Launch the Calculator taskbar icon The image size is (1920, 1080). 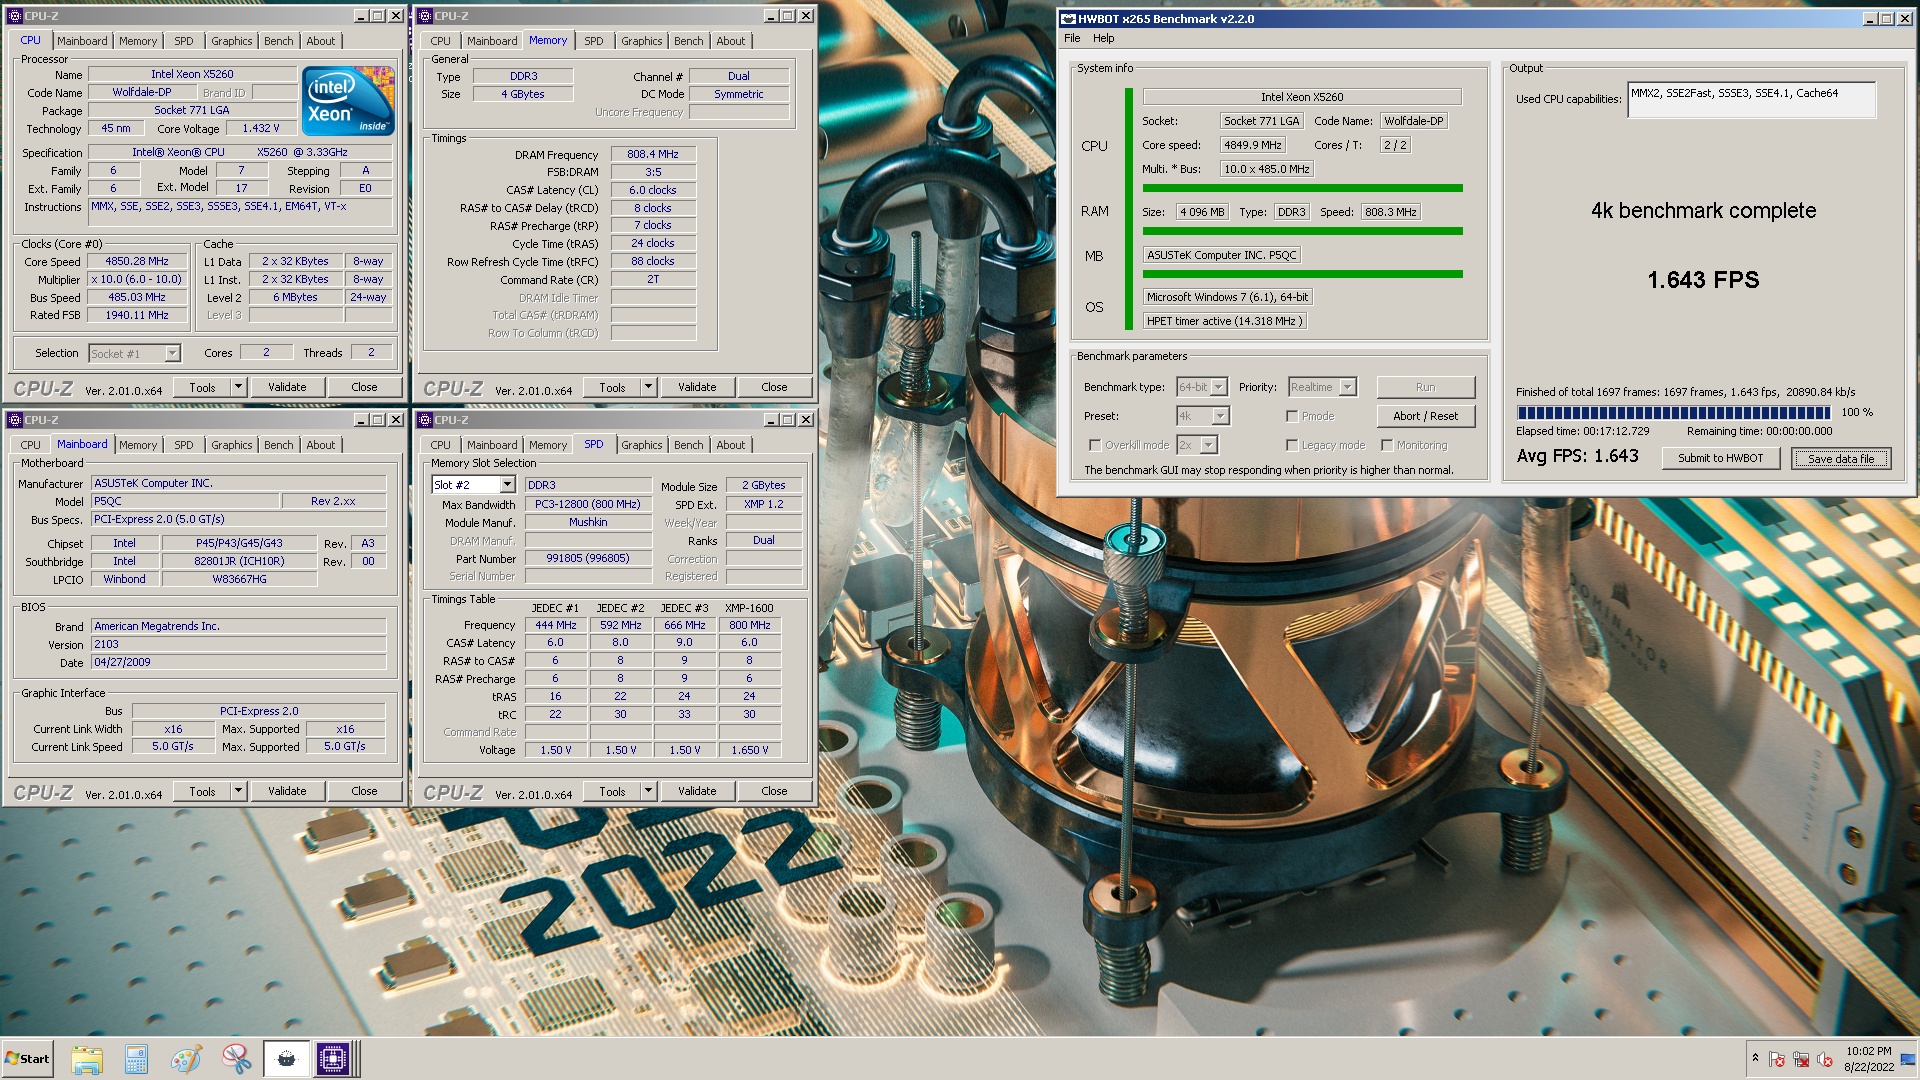[x=136, y=1059]
